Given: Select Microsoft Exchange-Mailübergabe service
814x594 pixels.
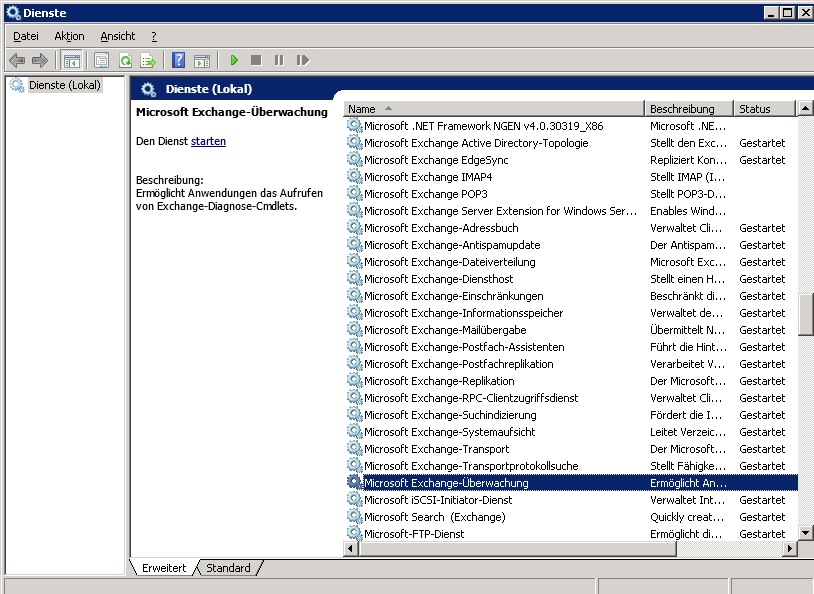Looking at the screenshot, I should (x=445, y=330).
